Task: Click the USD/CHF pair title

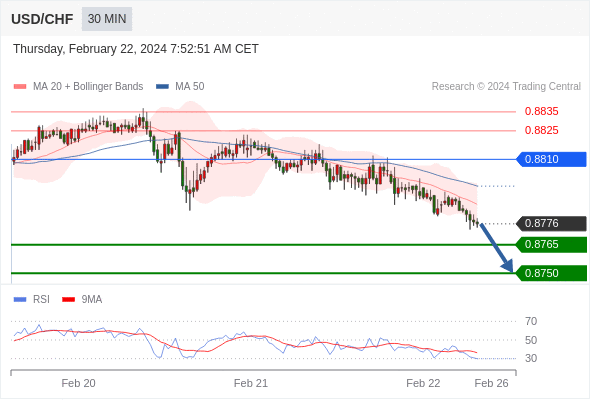Action: point(42,19)
